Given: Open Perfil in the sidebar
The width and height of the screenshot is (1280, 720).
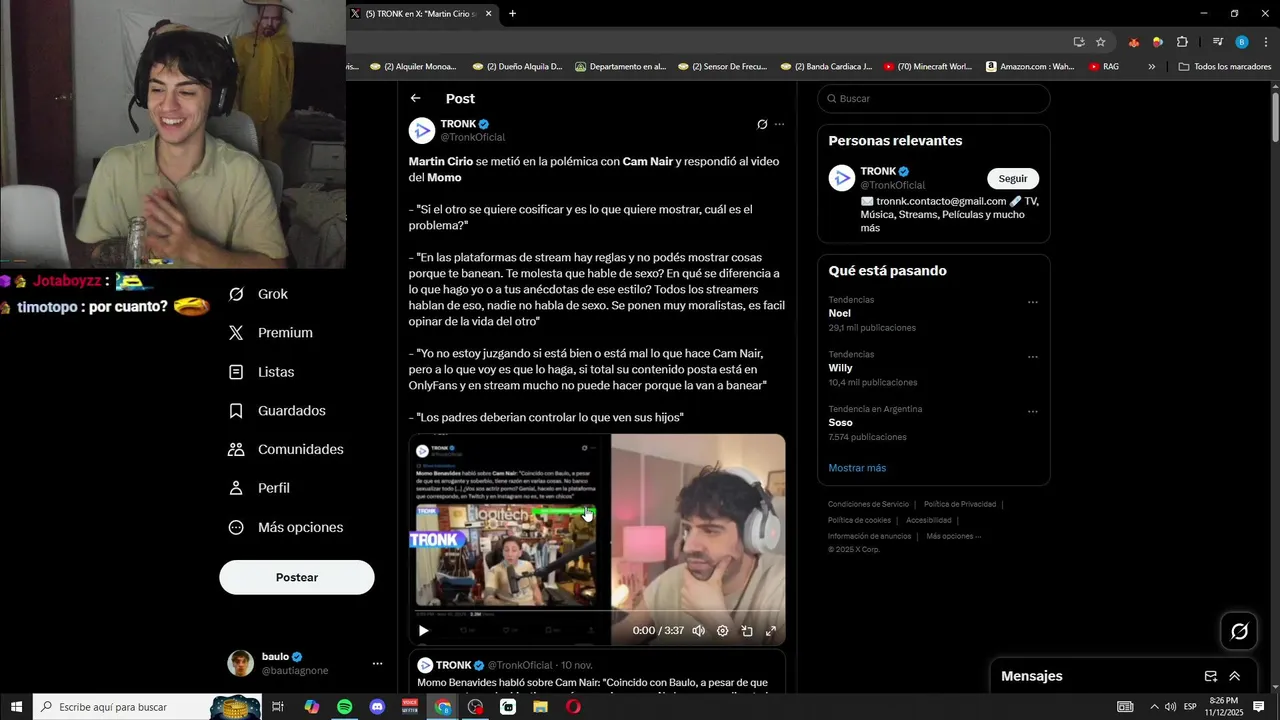Looking at the screenshot, I should (x=259, y=488).
